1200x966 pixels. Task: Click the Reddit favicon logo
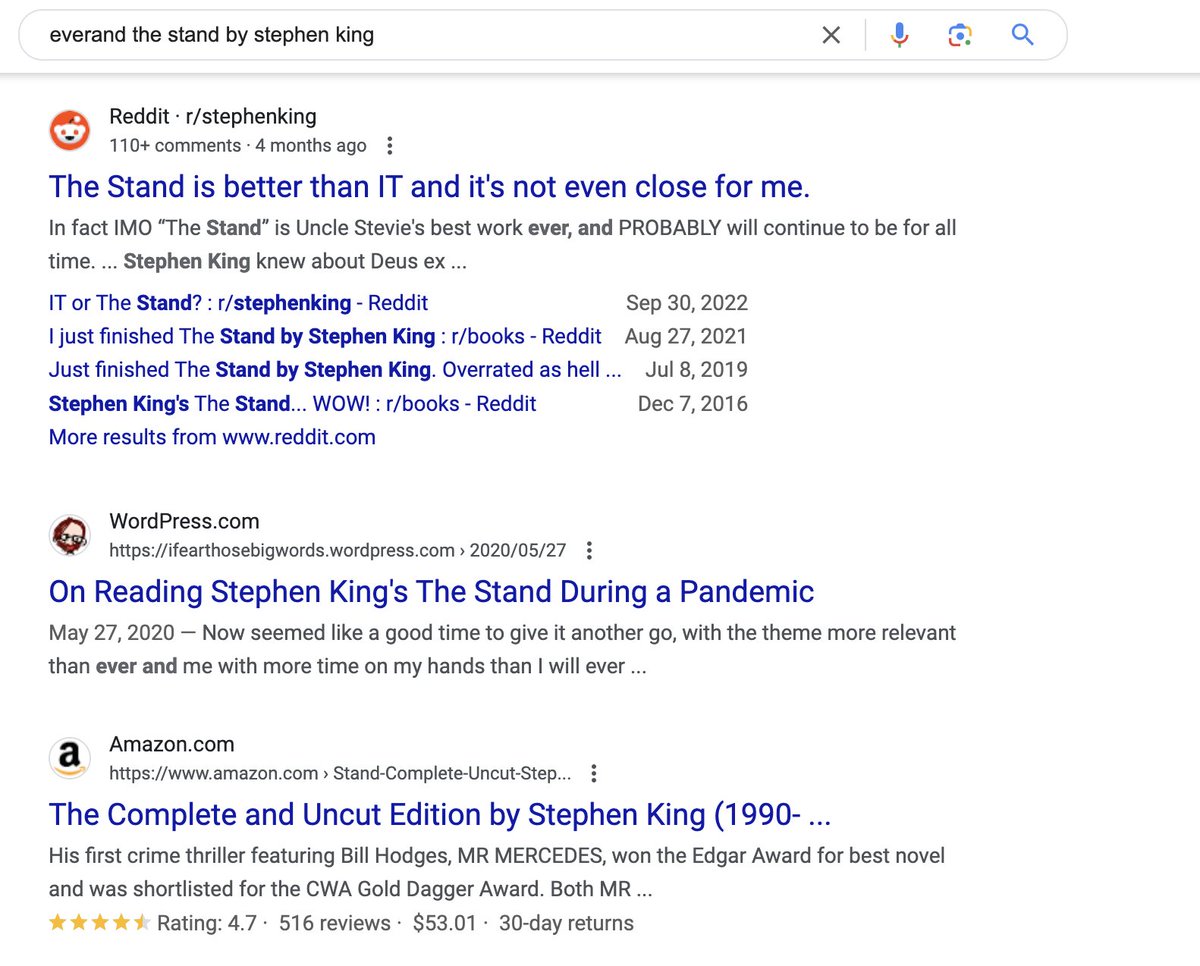tap(69, 131)
